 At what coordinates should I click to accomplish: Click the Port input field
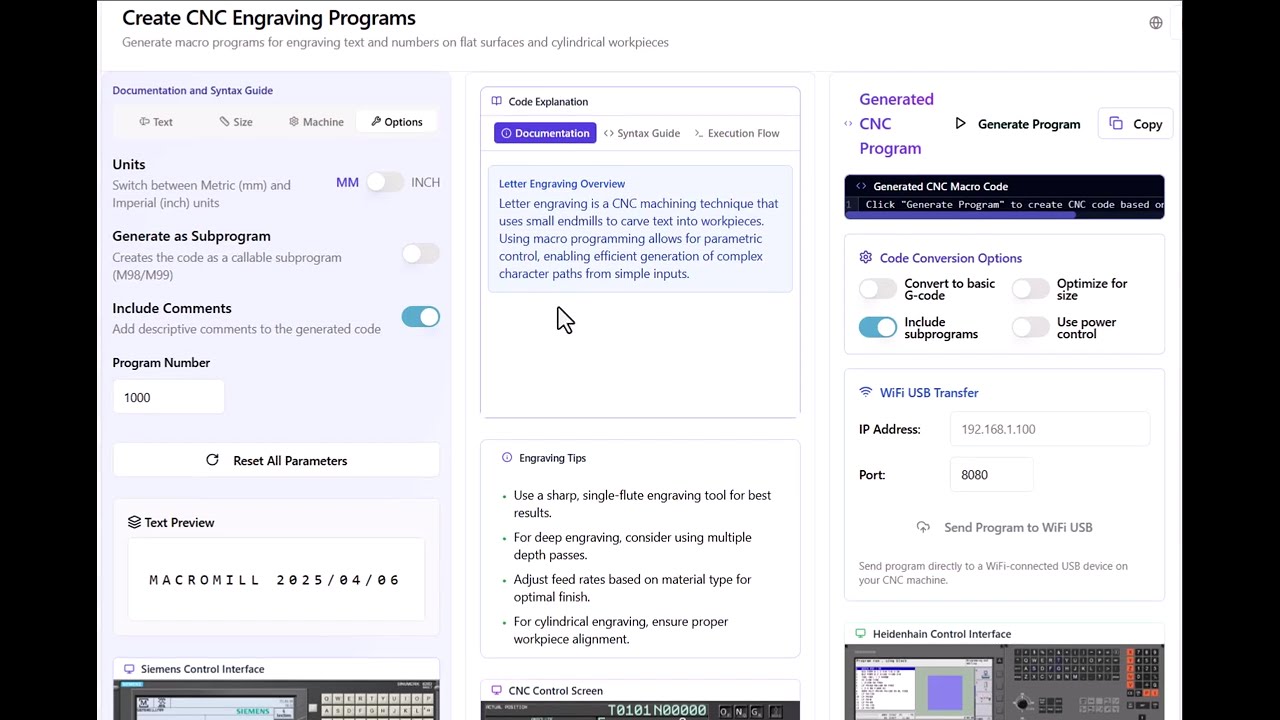point(992,475)
